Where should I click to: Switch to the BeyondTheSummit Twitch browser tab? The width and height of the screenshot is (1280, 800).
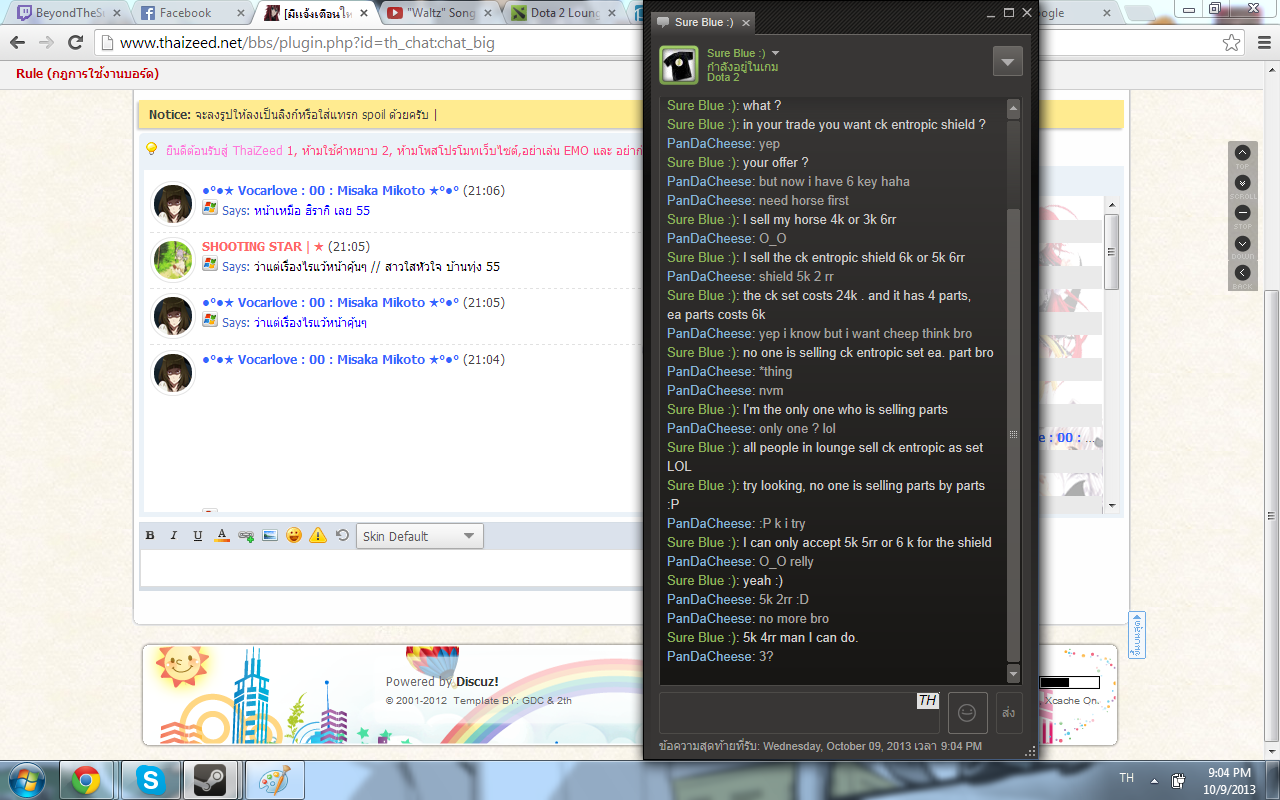67,13
